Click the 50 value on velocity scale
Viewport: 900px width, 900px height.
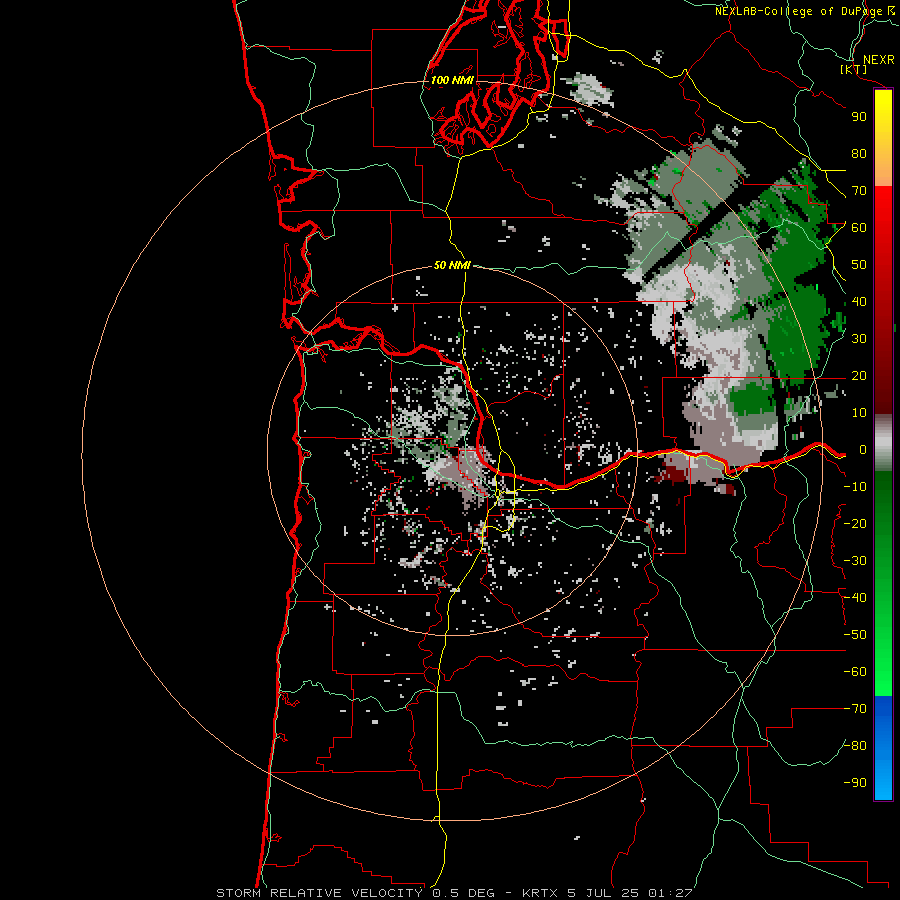(859, 265)
